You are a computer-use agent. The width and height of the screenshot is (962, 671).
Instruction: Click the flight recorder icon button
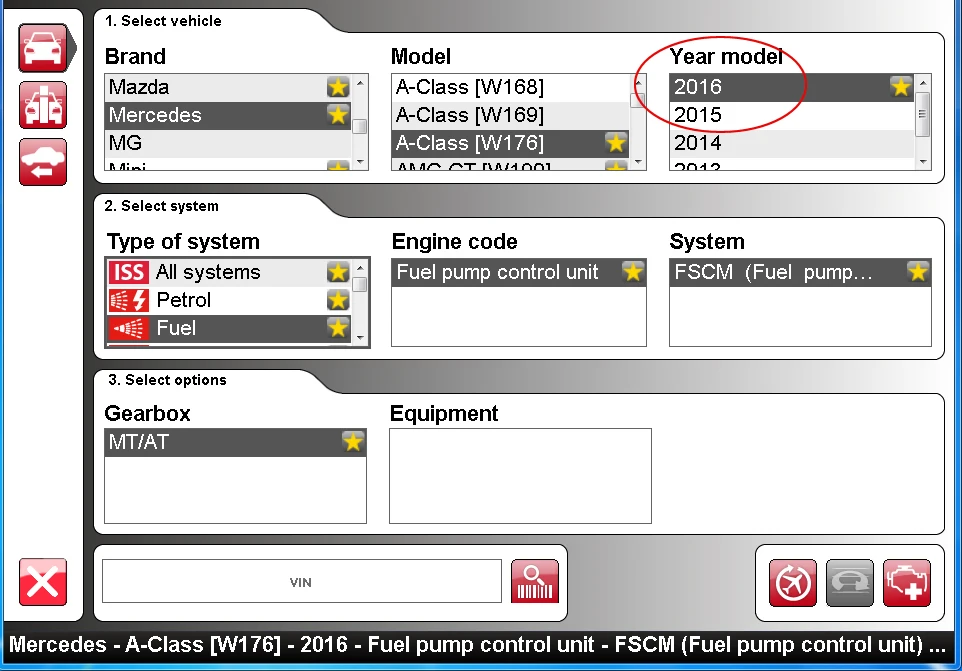click(x=793, y=583)
